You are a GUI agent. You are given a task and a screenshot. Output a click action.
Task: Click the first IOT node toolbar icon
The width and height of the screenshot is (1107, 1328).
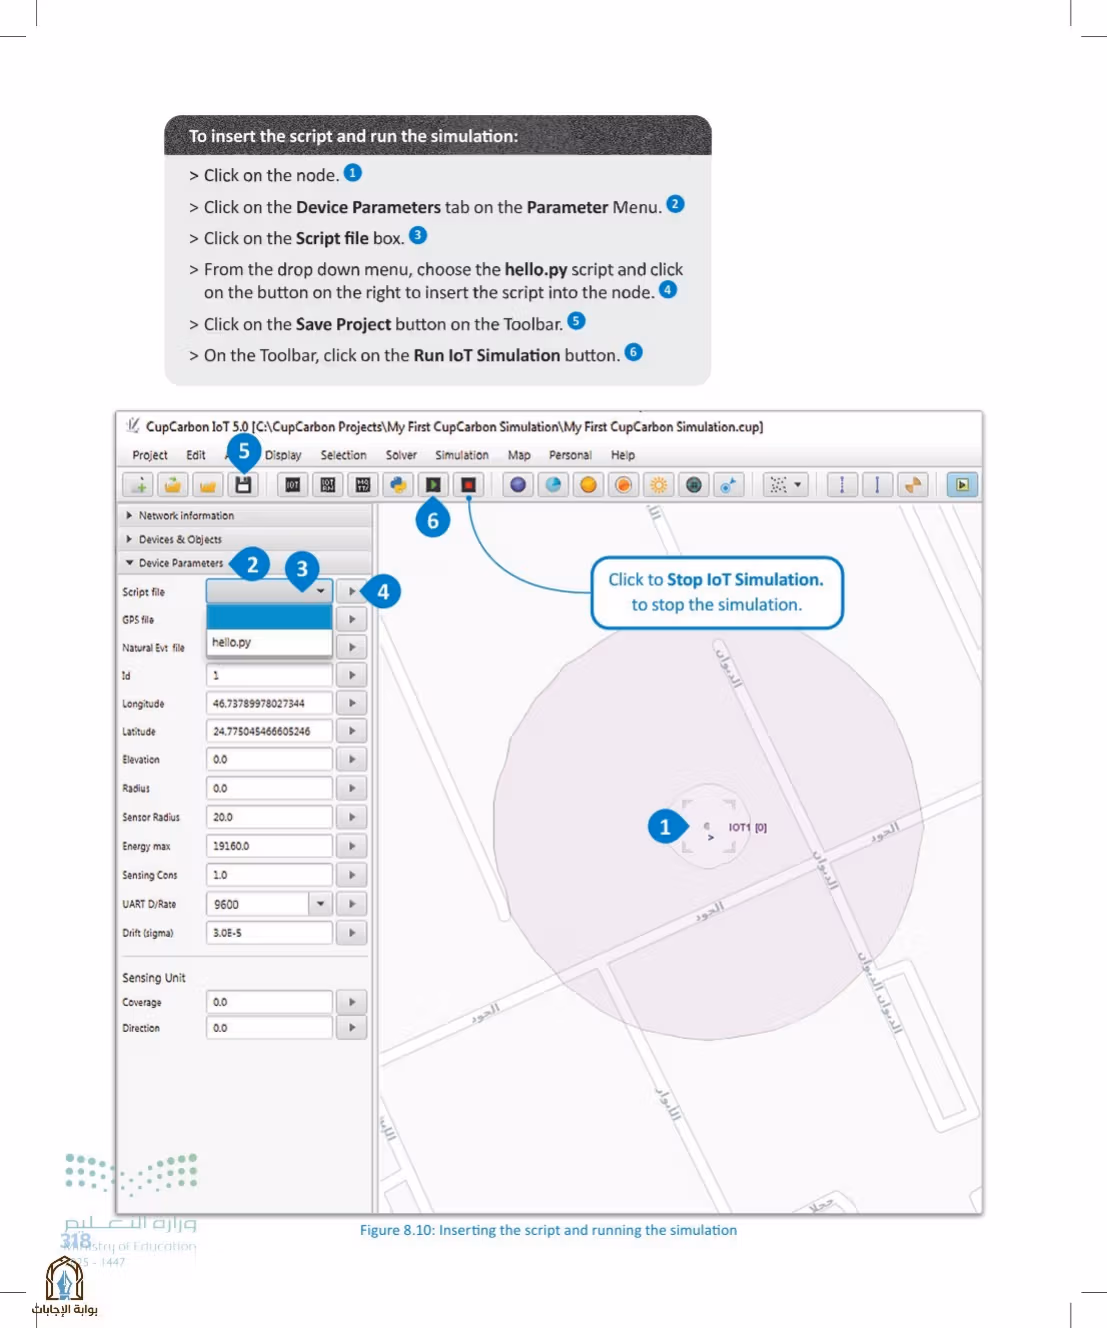pos(292,485)
